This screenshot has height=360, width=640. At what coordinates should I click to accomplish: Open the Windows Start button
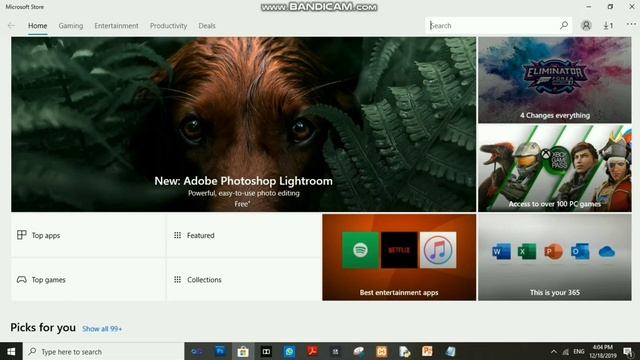coord(11,351)
